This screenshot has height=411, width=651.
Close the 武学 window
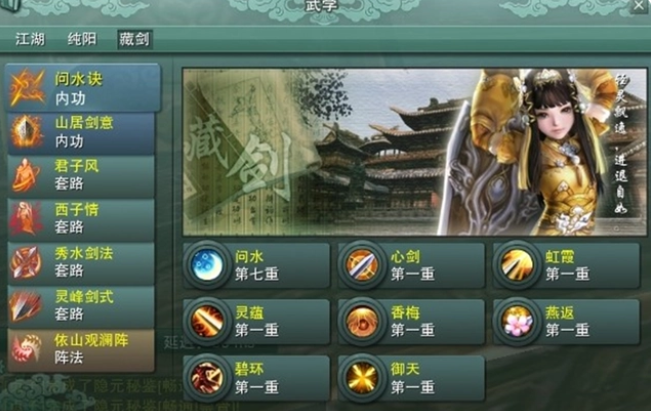click(639, 6)
